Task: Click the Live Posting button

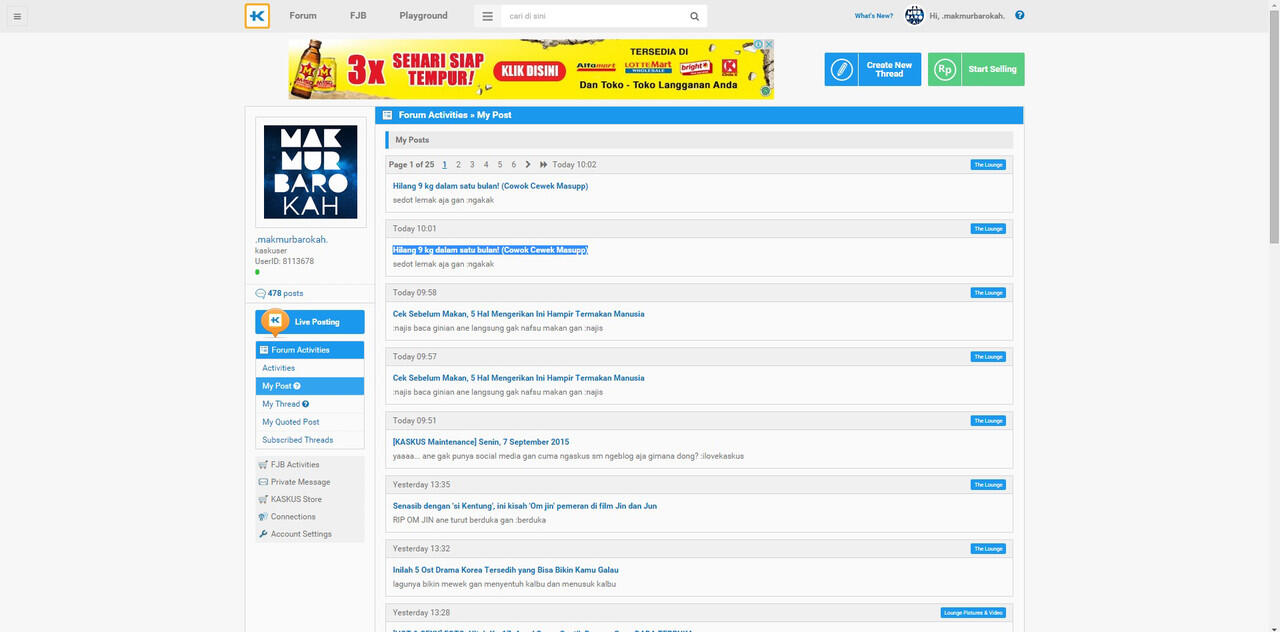Action: pyautogui.click(x=310, y=322)
